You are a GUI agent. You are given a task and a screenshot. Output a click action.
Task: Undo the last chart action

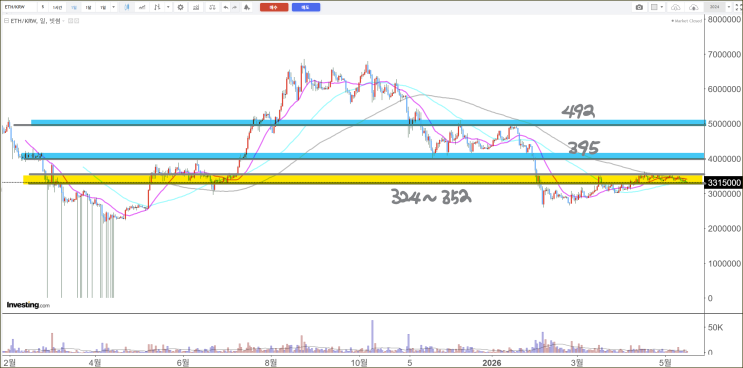[x=226, y=7]
